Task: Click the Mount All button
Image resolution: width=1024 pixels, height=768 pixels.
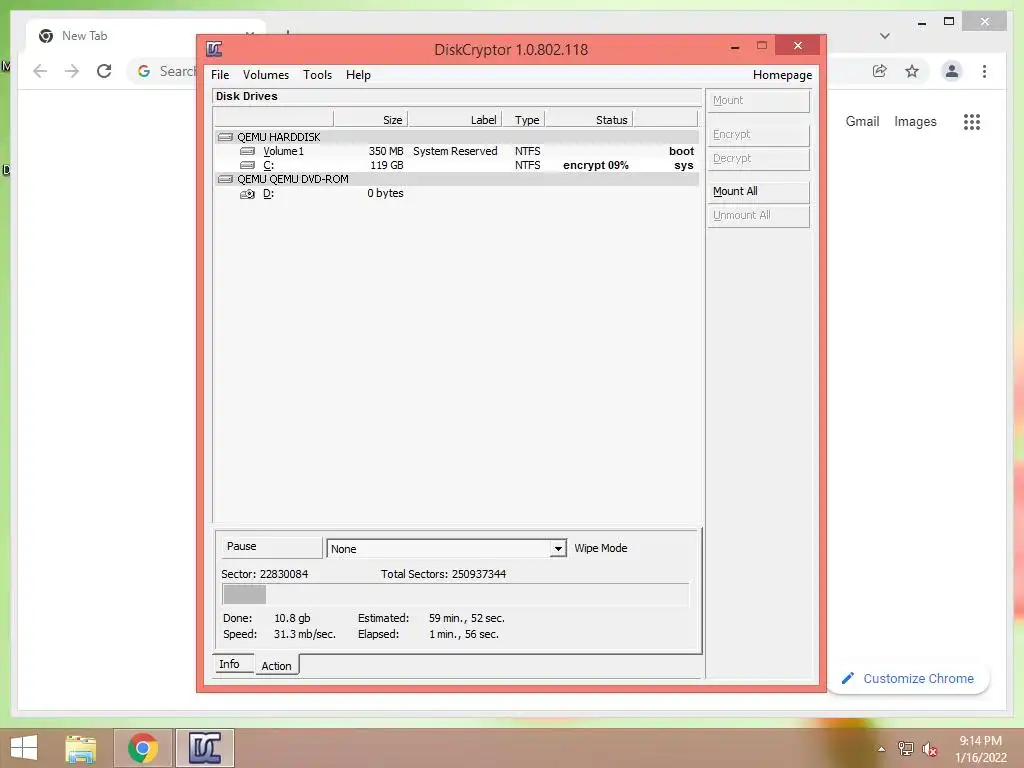Action: click(758, 191)
